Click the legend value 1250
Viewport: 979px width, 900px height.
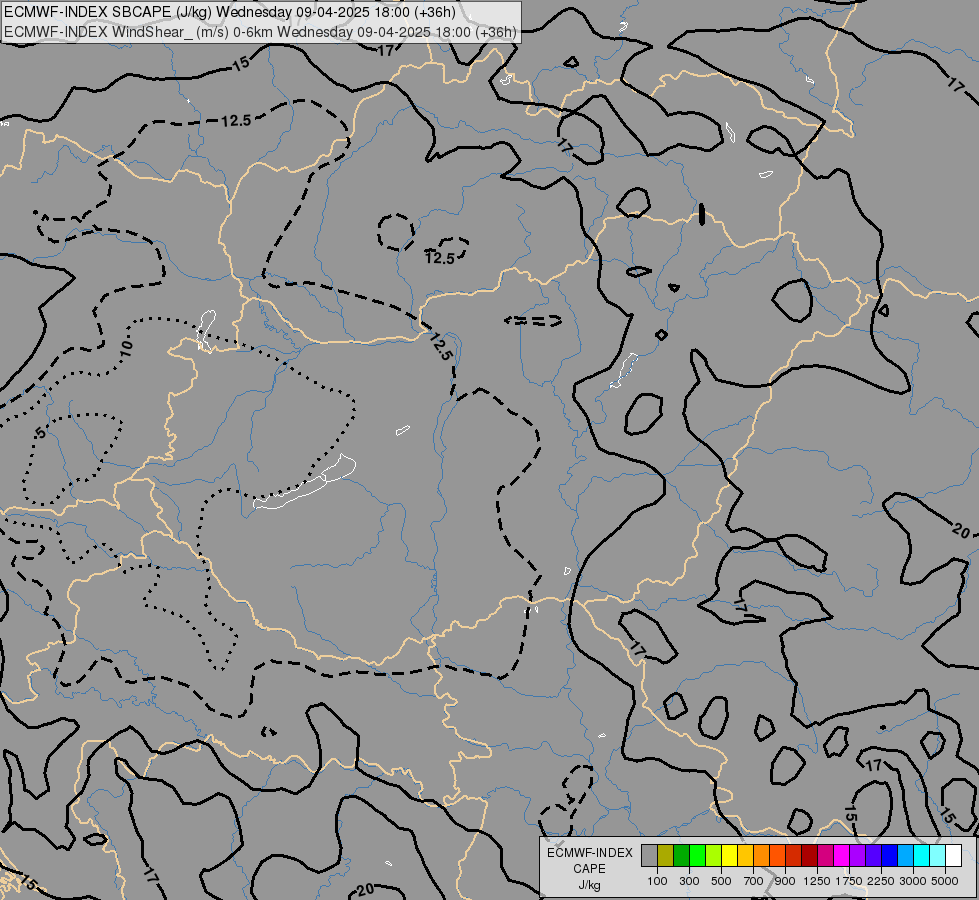[x=817, y=881]
